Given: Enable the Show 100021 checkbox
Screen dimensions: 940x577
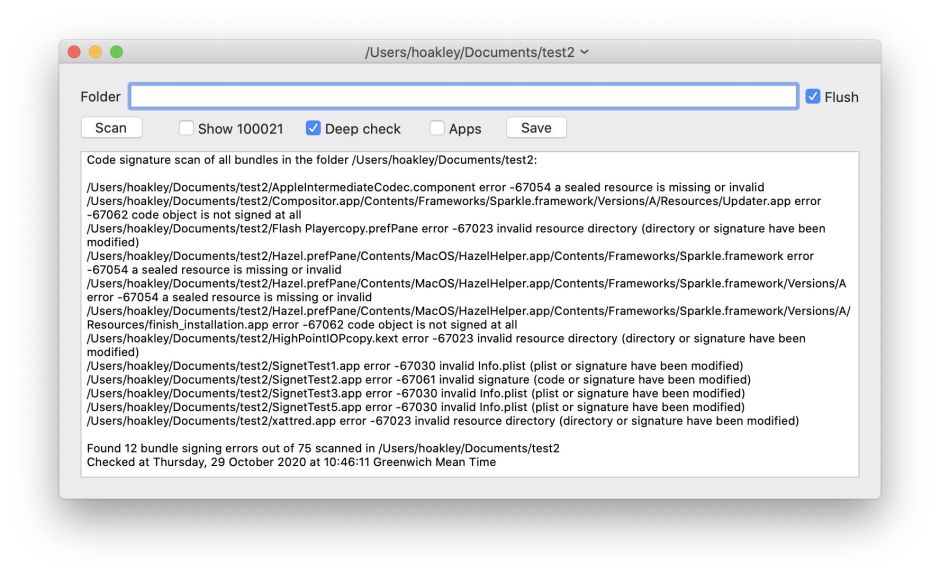Looking at the screenshot, I should [186, 128].
